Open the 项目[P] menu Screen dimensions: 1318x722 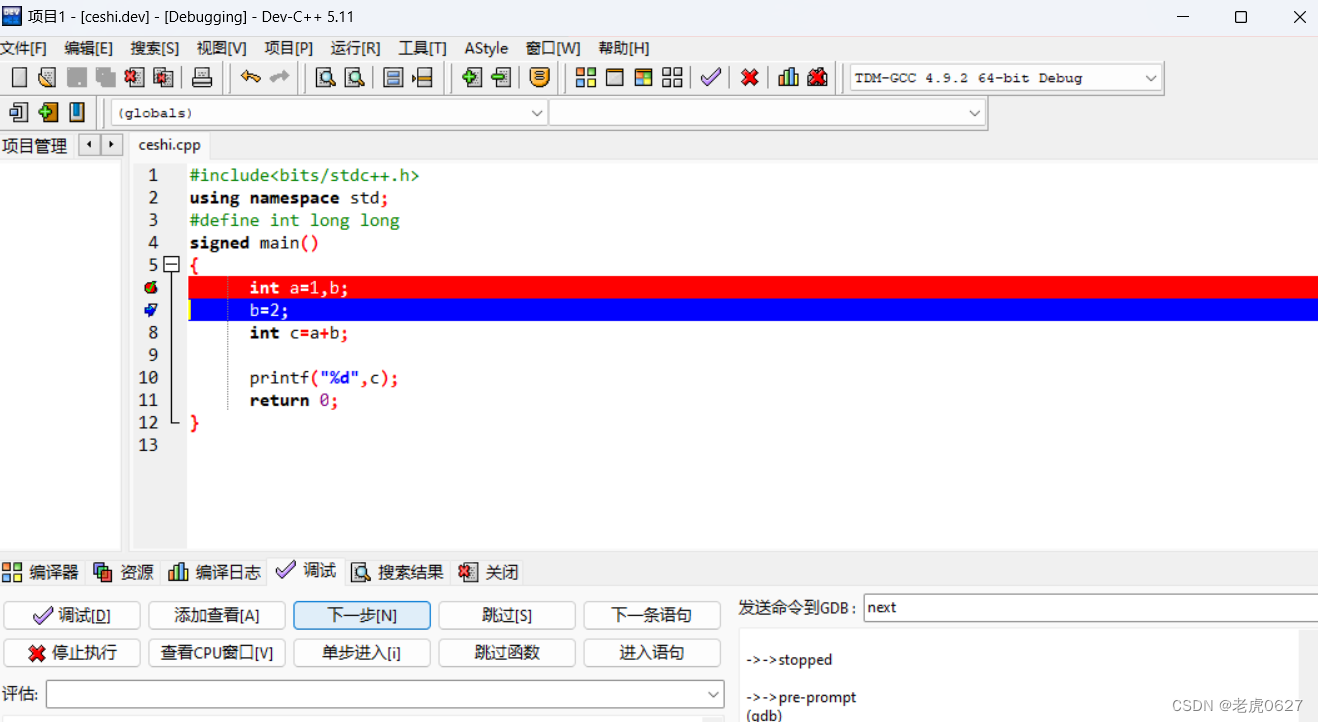click(289, 48)
